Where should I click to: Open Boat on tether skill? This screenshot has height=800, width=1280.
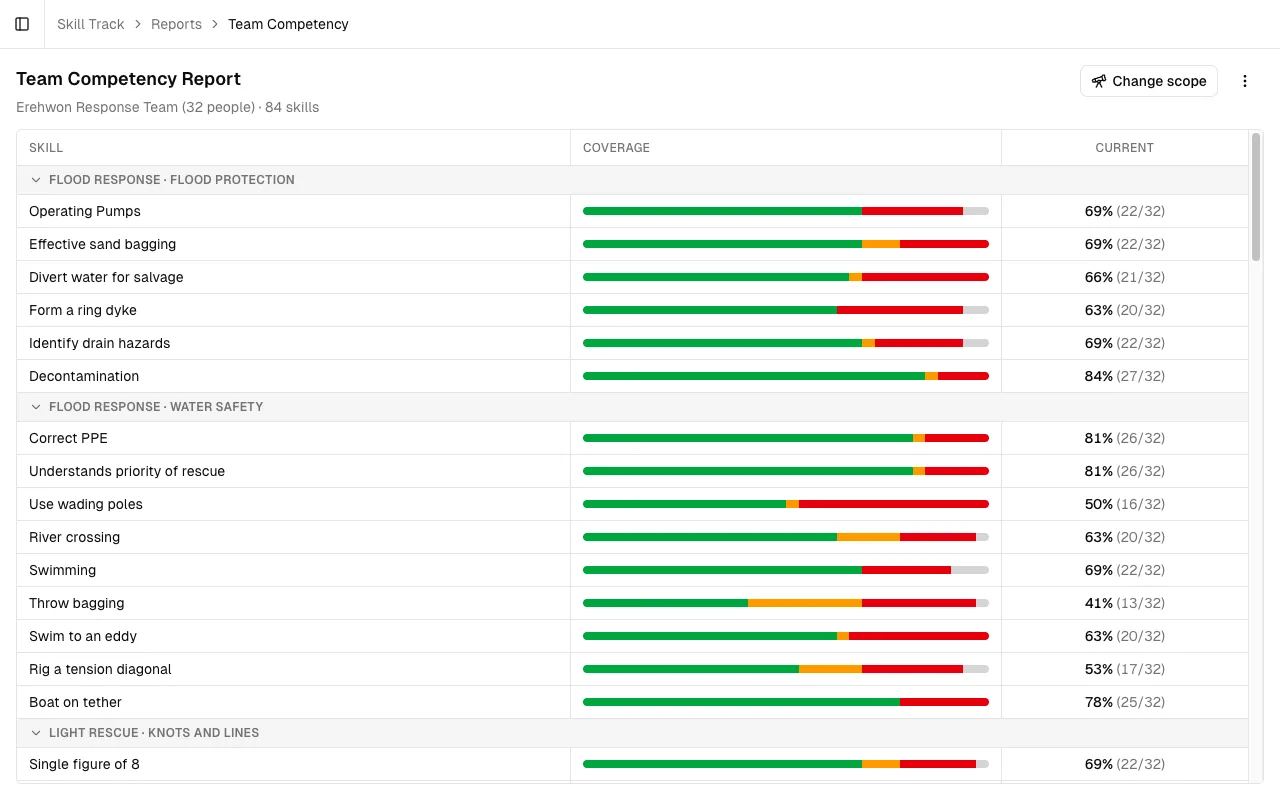[75, 702]
